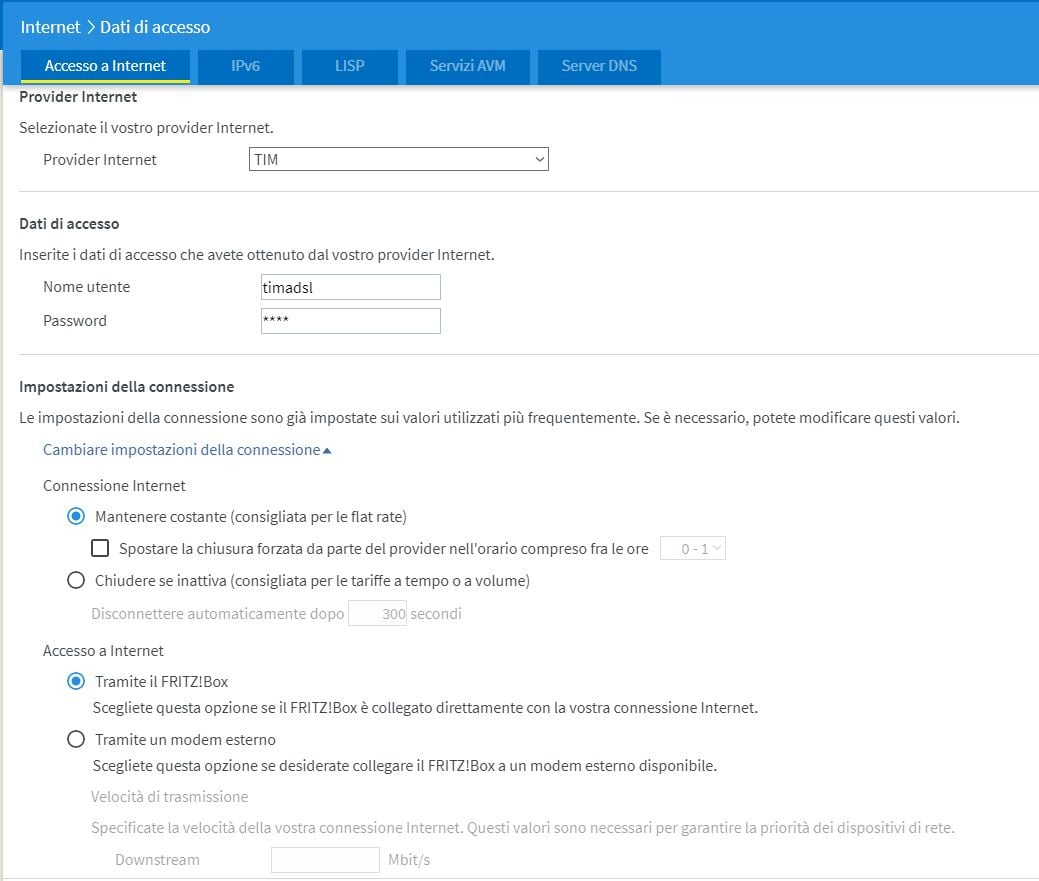This screenshot has height=881, width=1039.
Task: Go to the Servizi AVM tab
Action: click(x=467, y=66)
